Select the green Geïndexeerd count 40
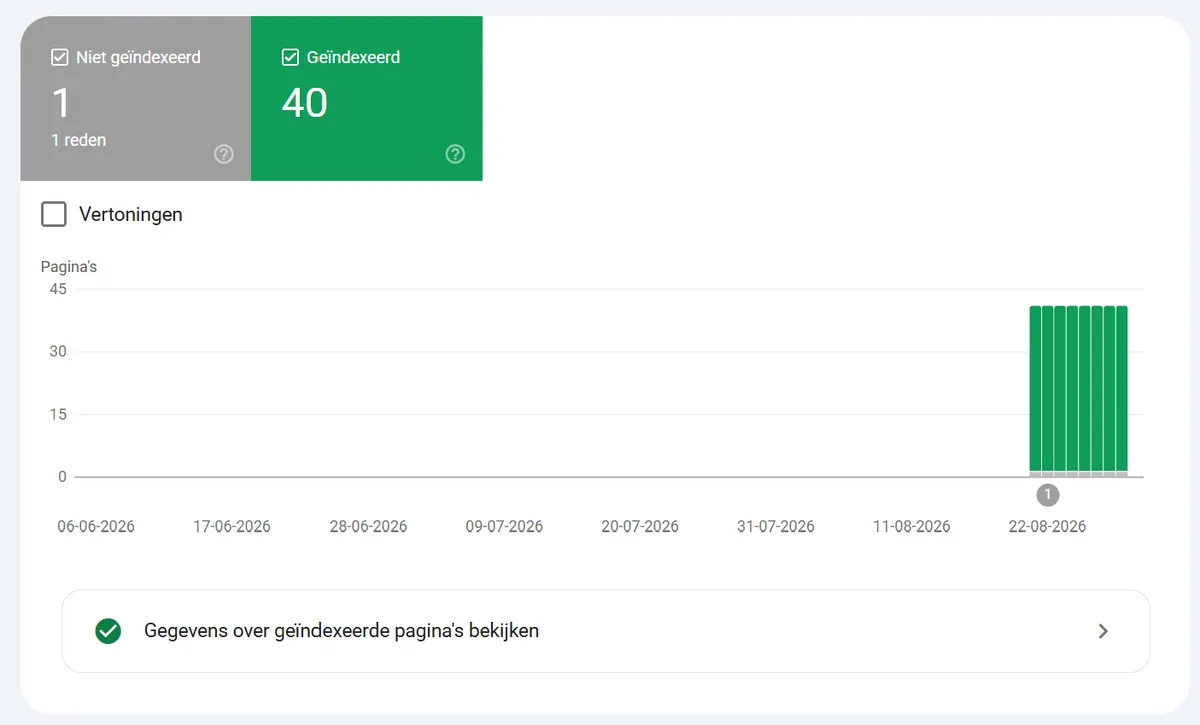Image resolution: width=1200 pixels, height=725 pixels. (x=305, y=103)
